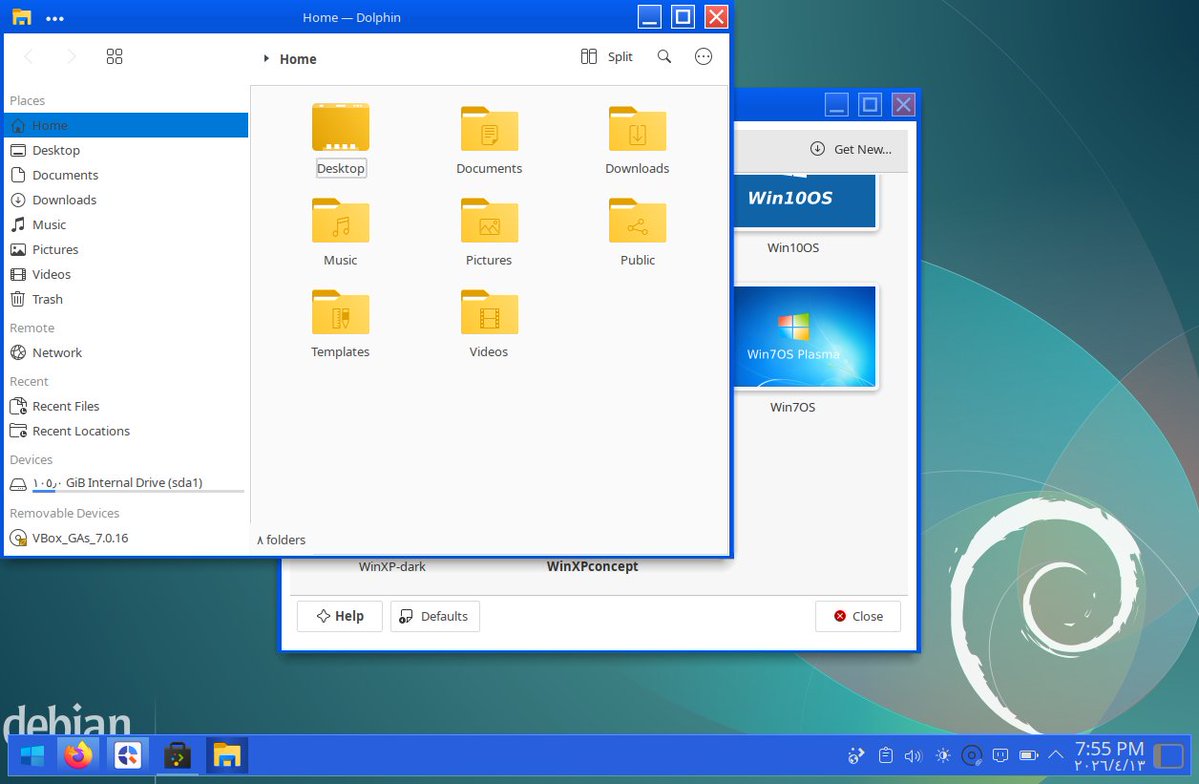Screen dimensions: 1199x784
Task: Click the Help button in settings
Action: pyautogui.click(x=340, y=616)
